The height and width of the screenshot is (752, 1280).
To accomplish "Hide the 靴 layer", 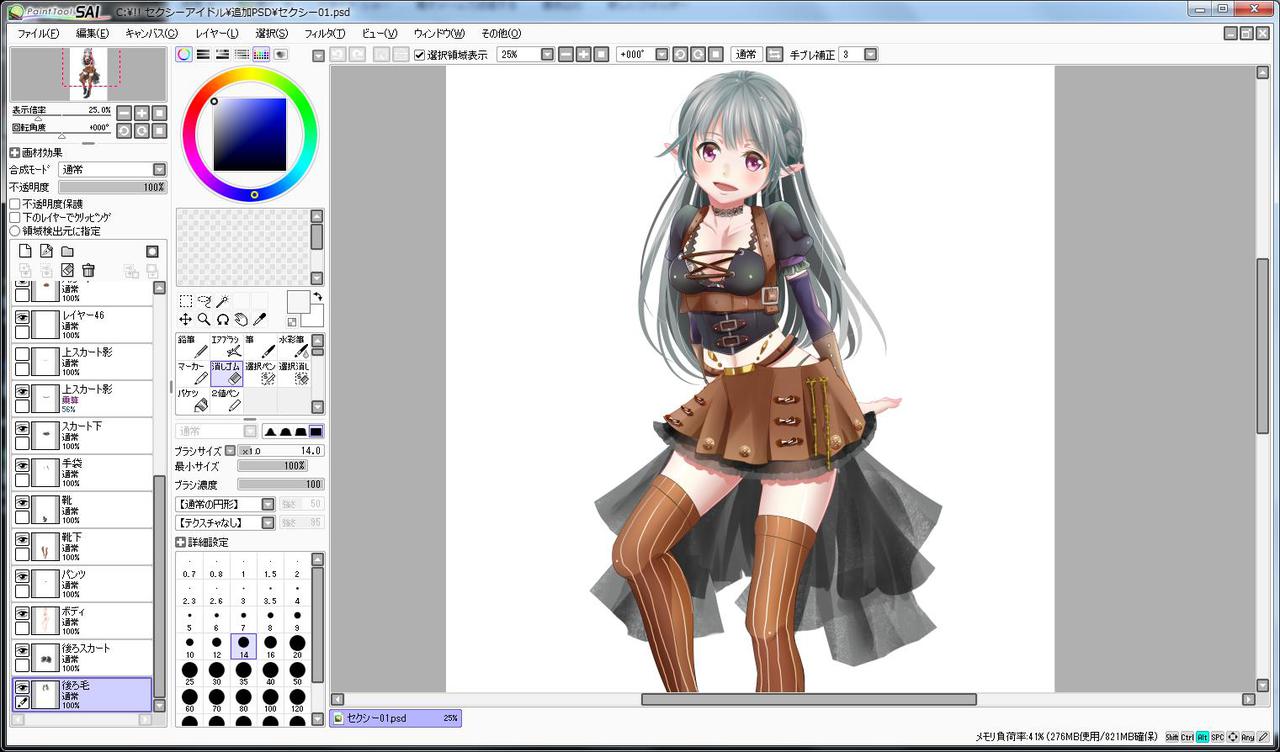I will 22,501.
